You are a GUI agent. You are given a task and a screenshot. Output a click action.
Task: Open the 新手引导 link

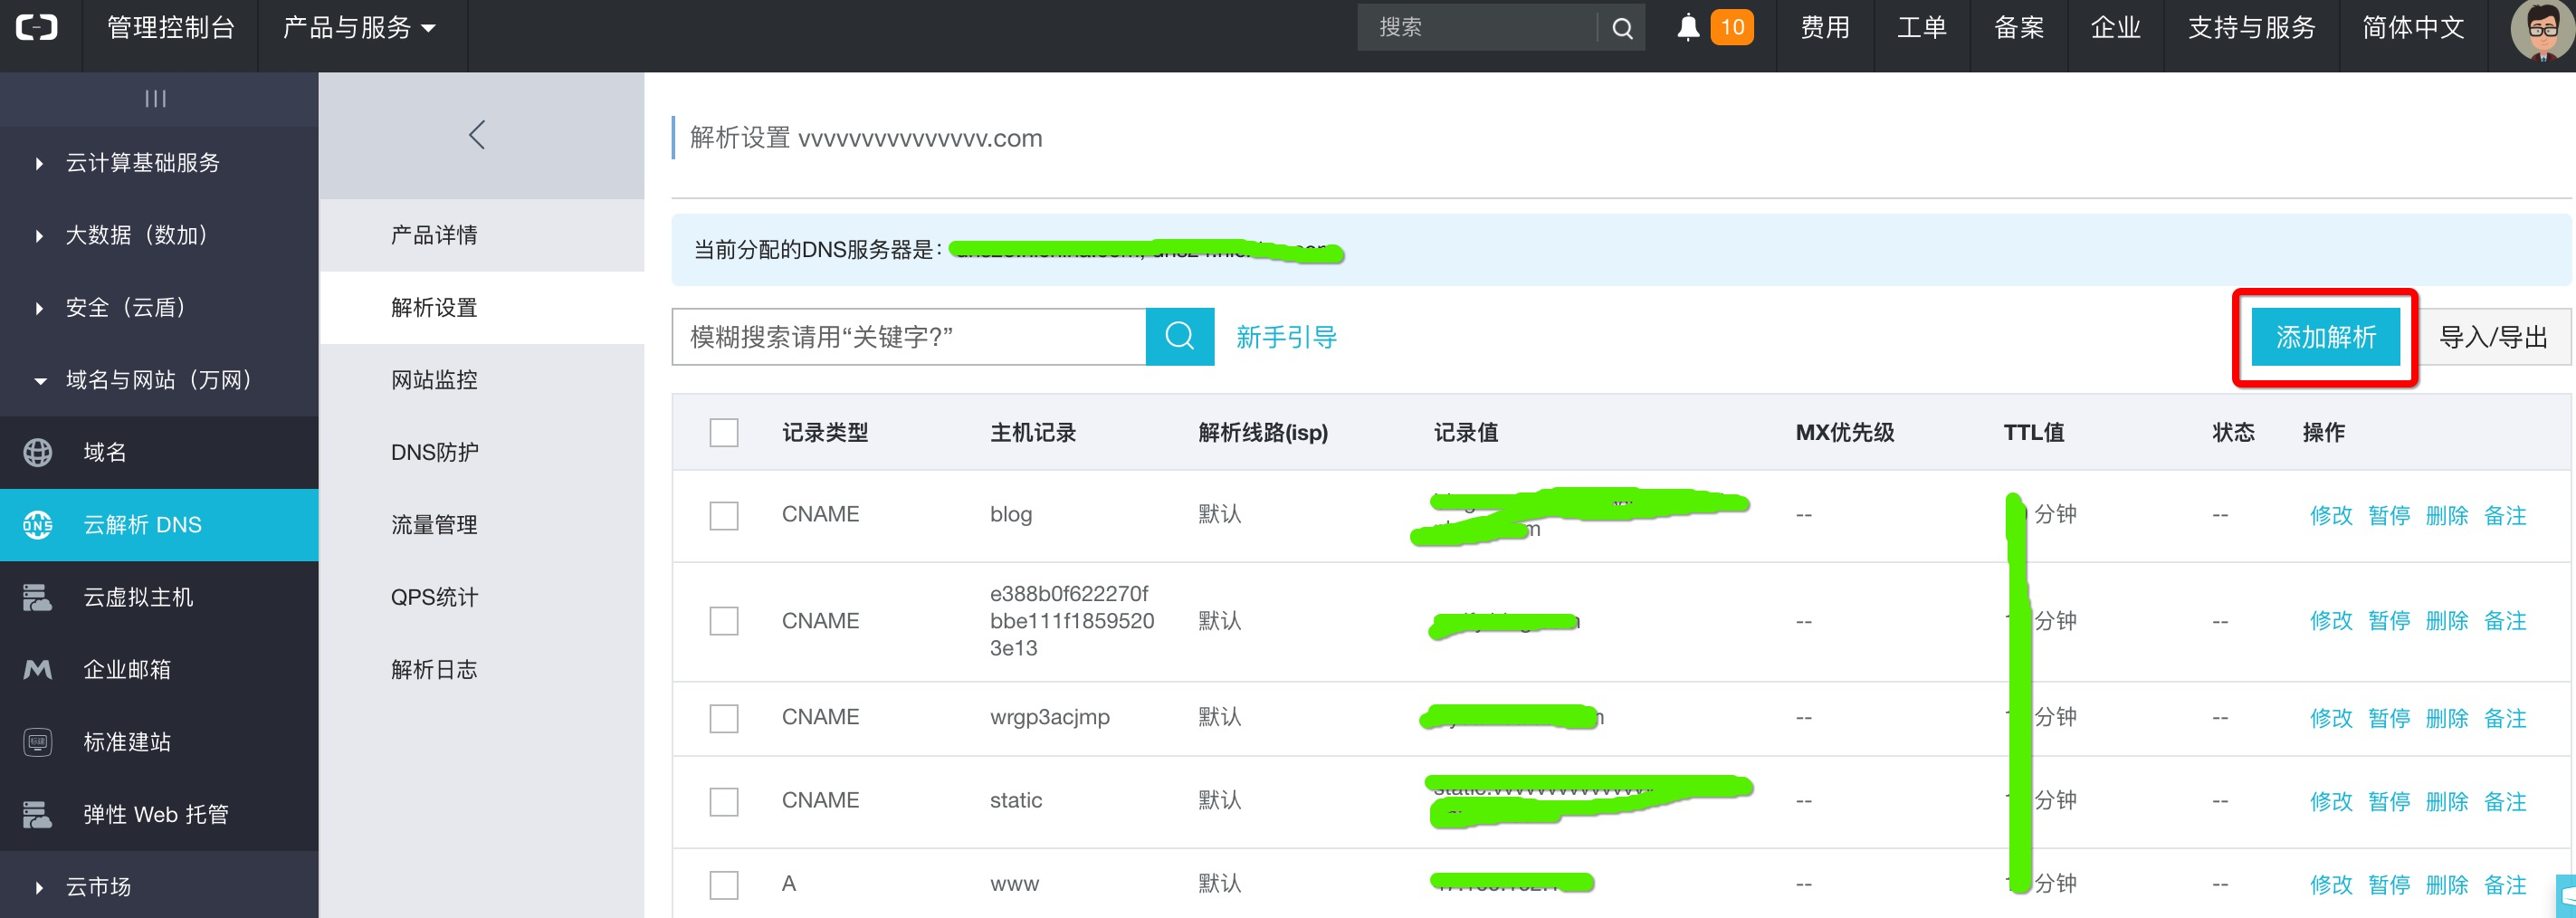(x=1286, y=337)
